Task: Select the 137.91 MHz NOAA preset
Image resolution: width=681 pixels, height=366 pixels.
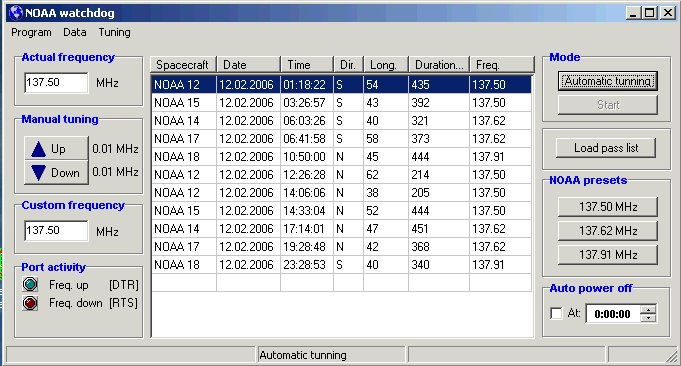Action: tap(608, 254)
